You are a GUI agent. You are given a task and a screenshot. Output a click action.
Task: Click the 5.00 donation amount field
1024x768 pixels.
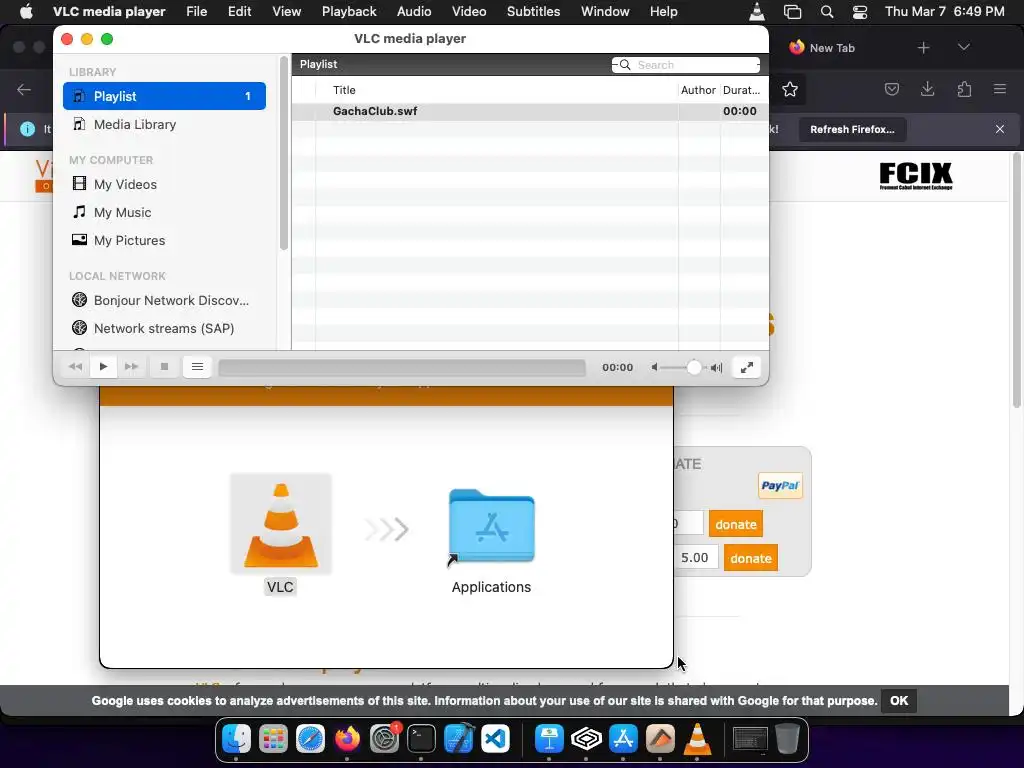[x=695, y=558]
